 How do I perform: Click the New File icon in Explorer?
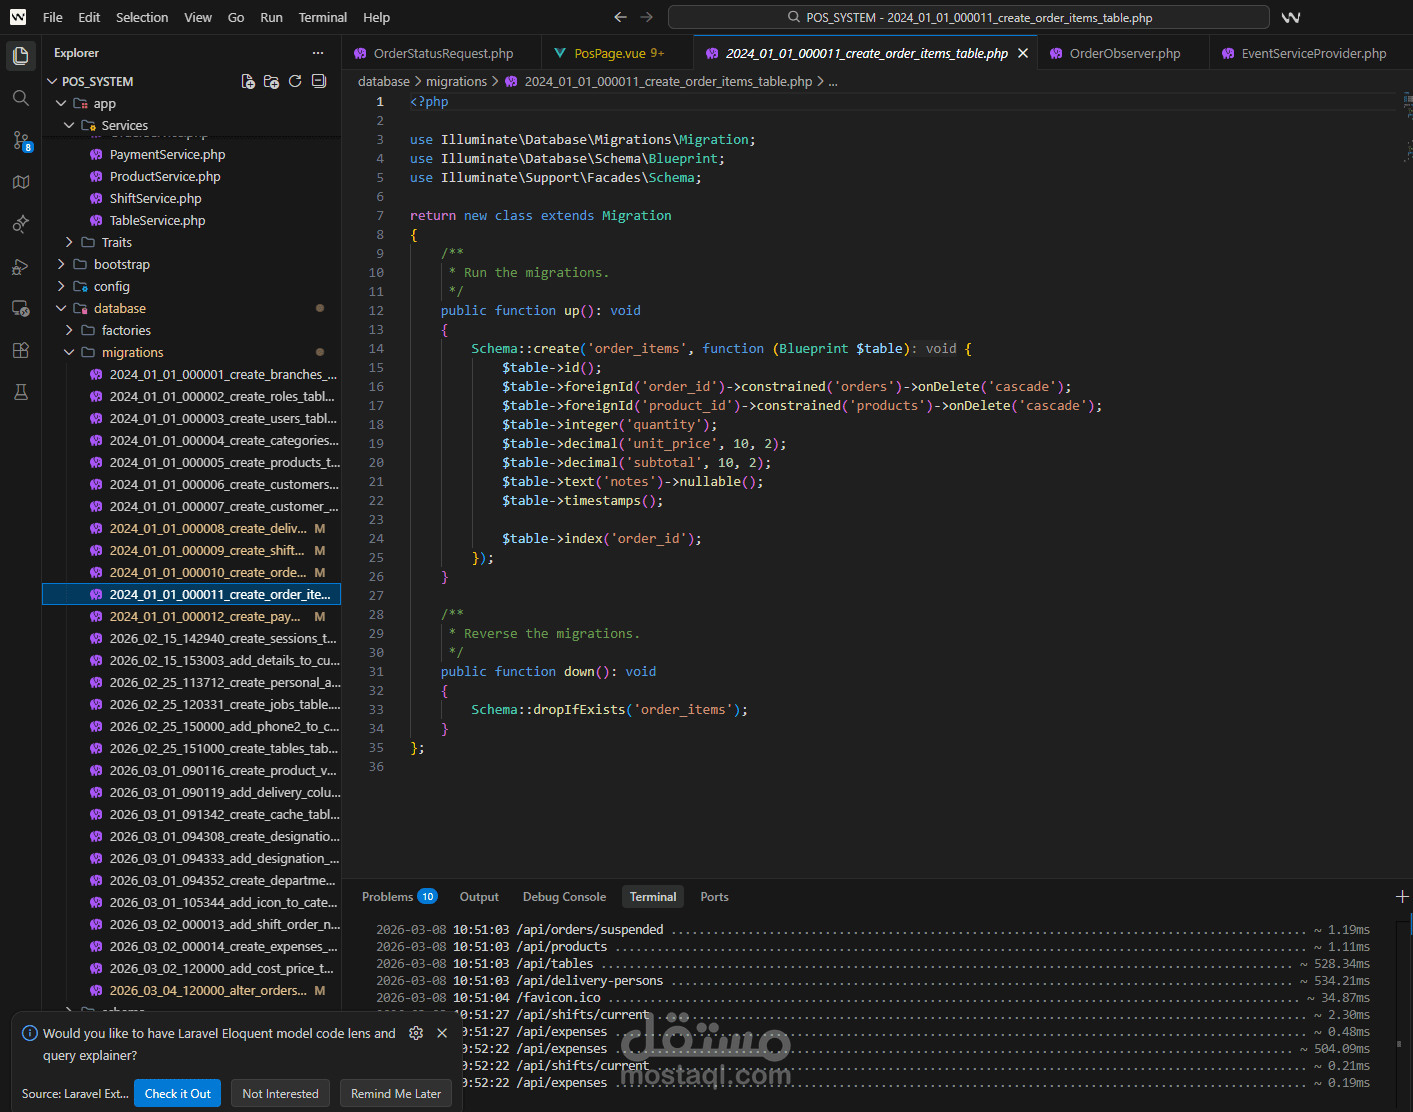click(248, 81)
